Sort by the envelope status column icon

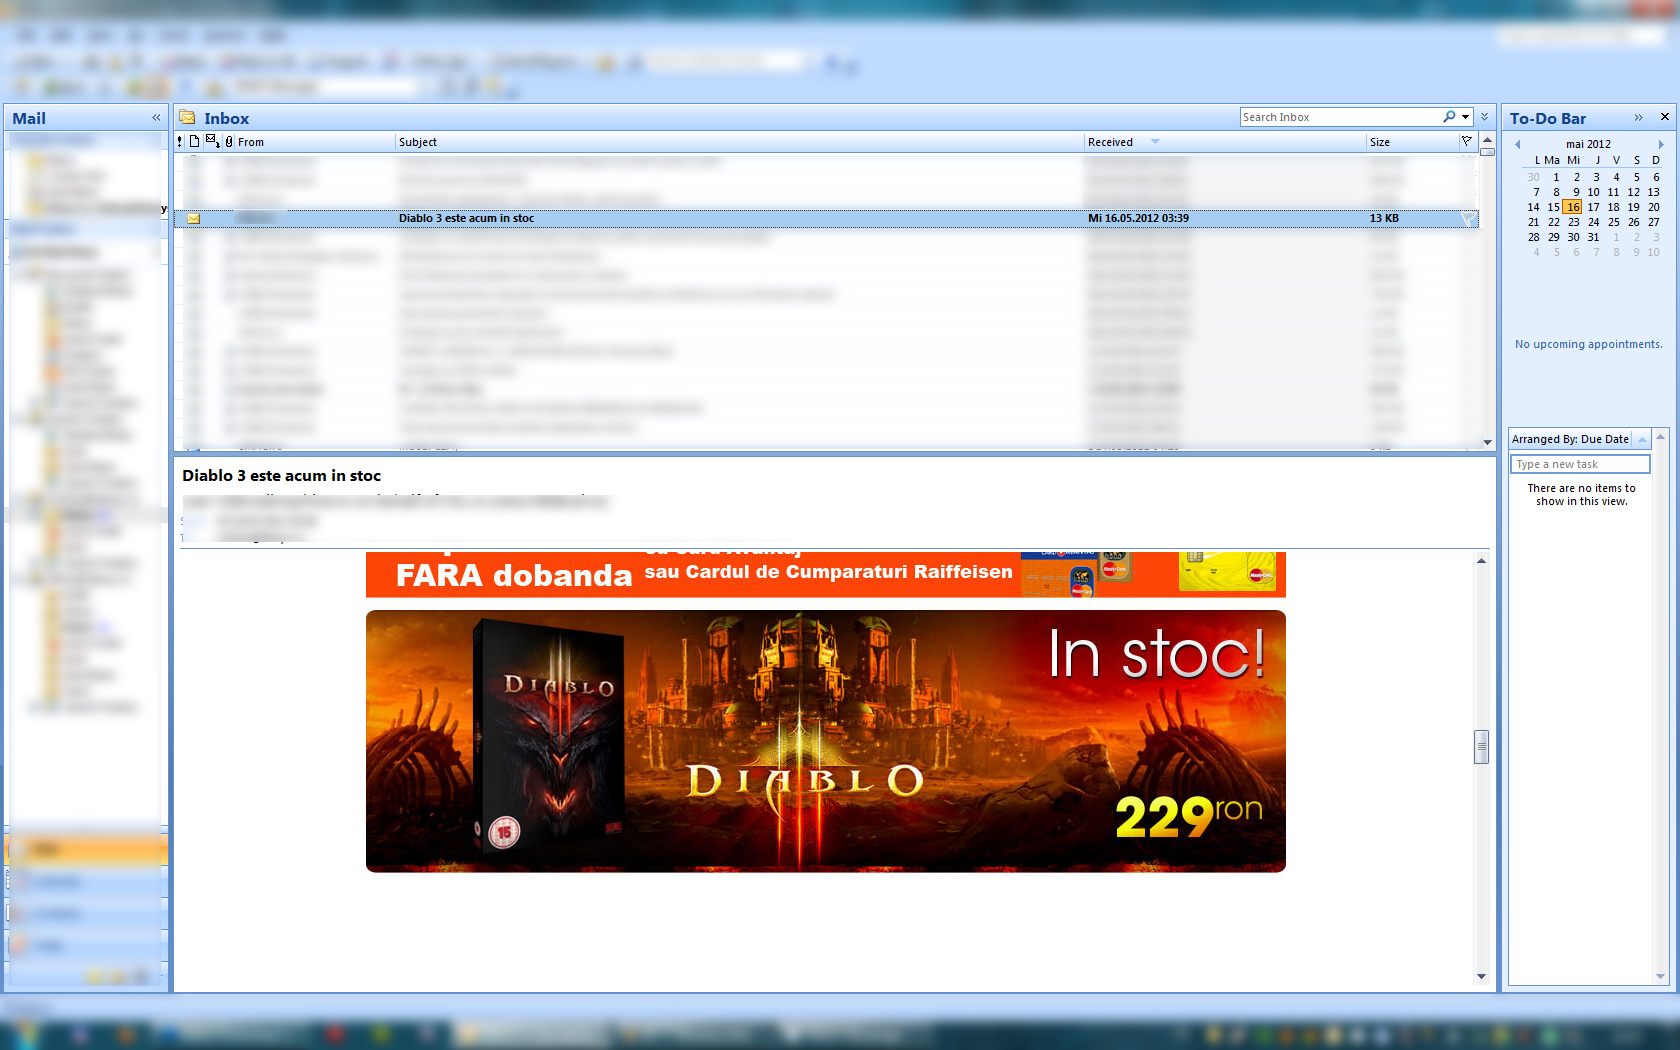[x=212, y=141]
